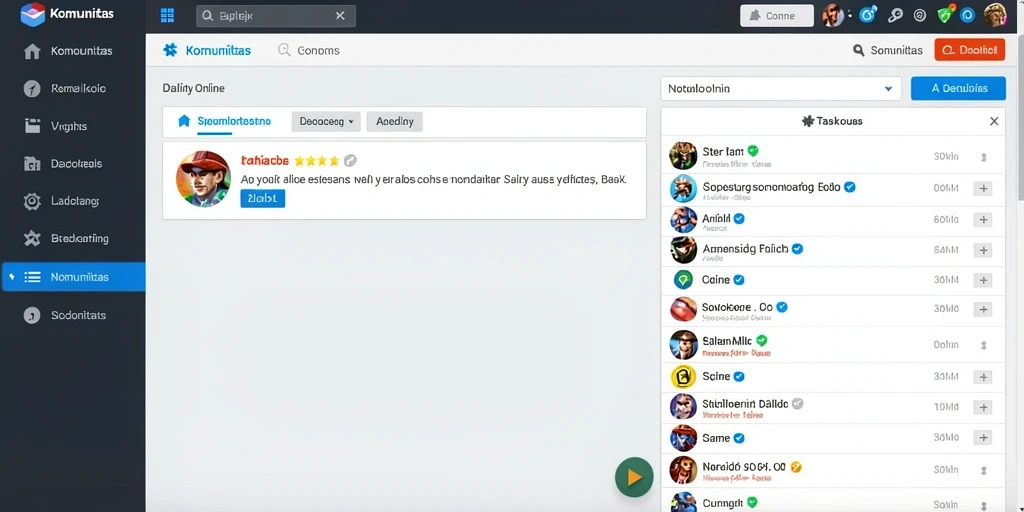Click the blue button under the post text
This screenshot has width=1024, height=512.
tap(263, 199)
